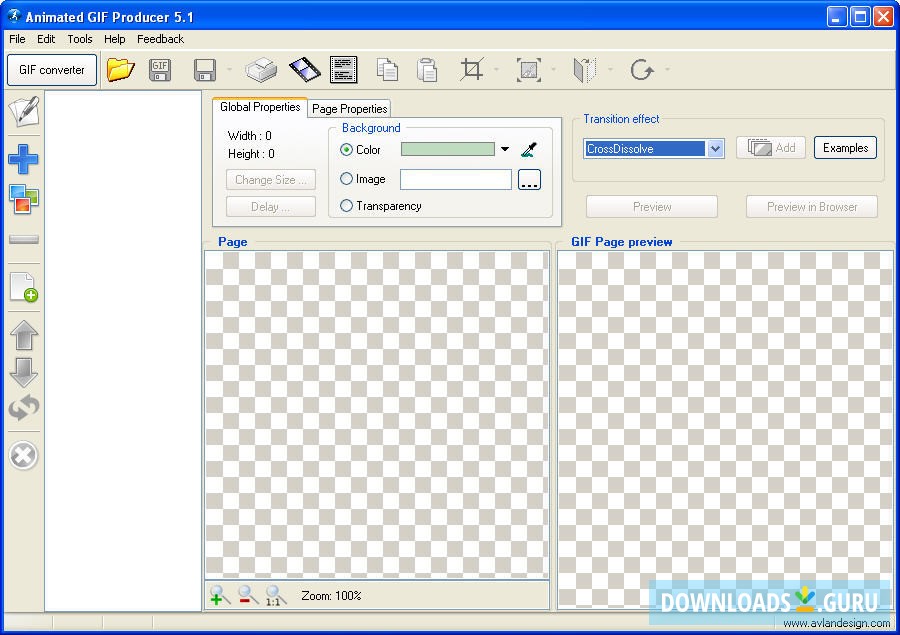Click the save as GIF floppy icon
Viewport: 900px width, 635px height.
(x=160, y=70)
